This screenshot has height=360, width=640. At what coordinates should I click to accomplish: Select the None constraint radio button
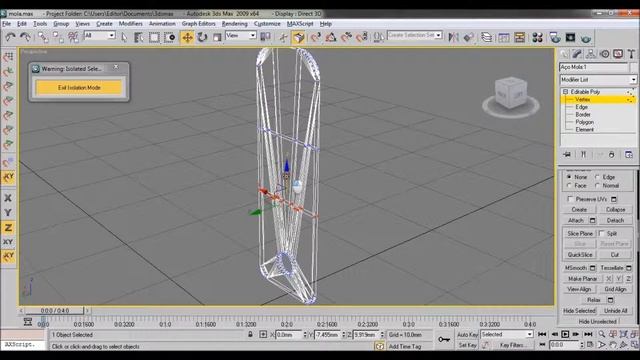point(569,177)
